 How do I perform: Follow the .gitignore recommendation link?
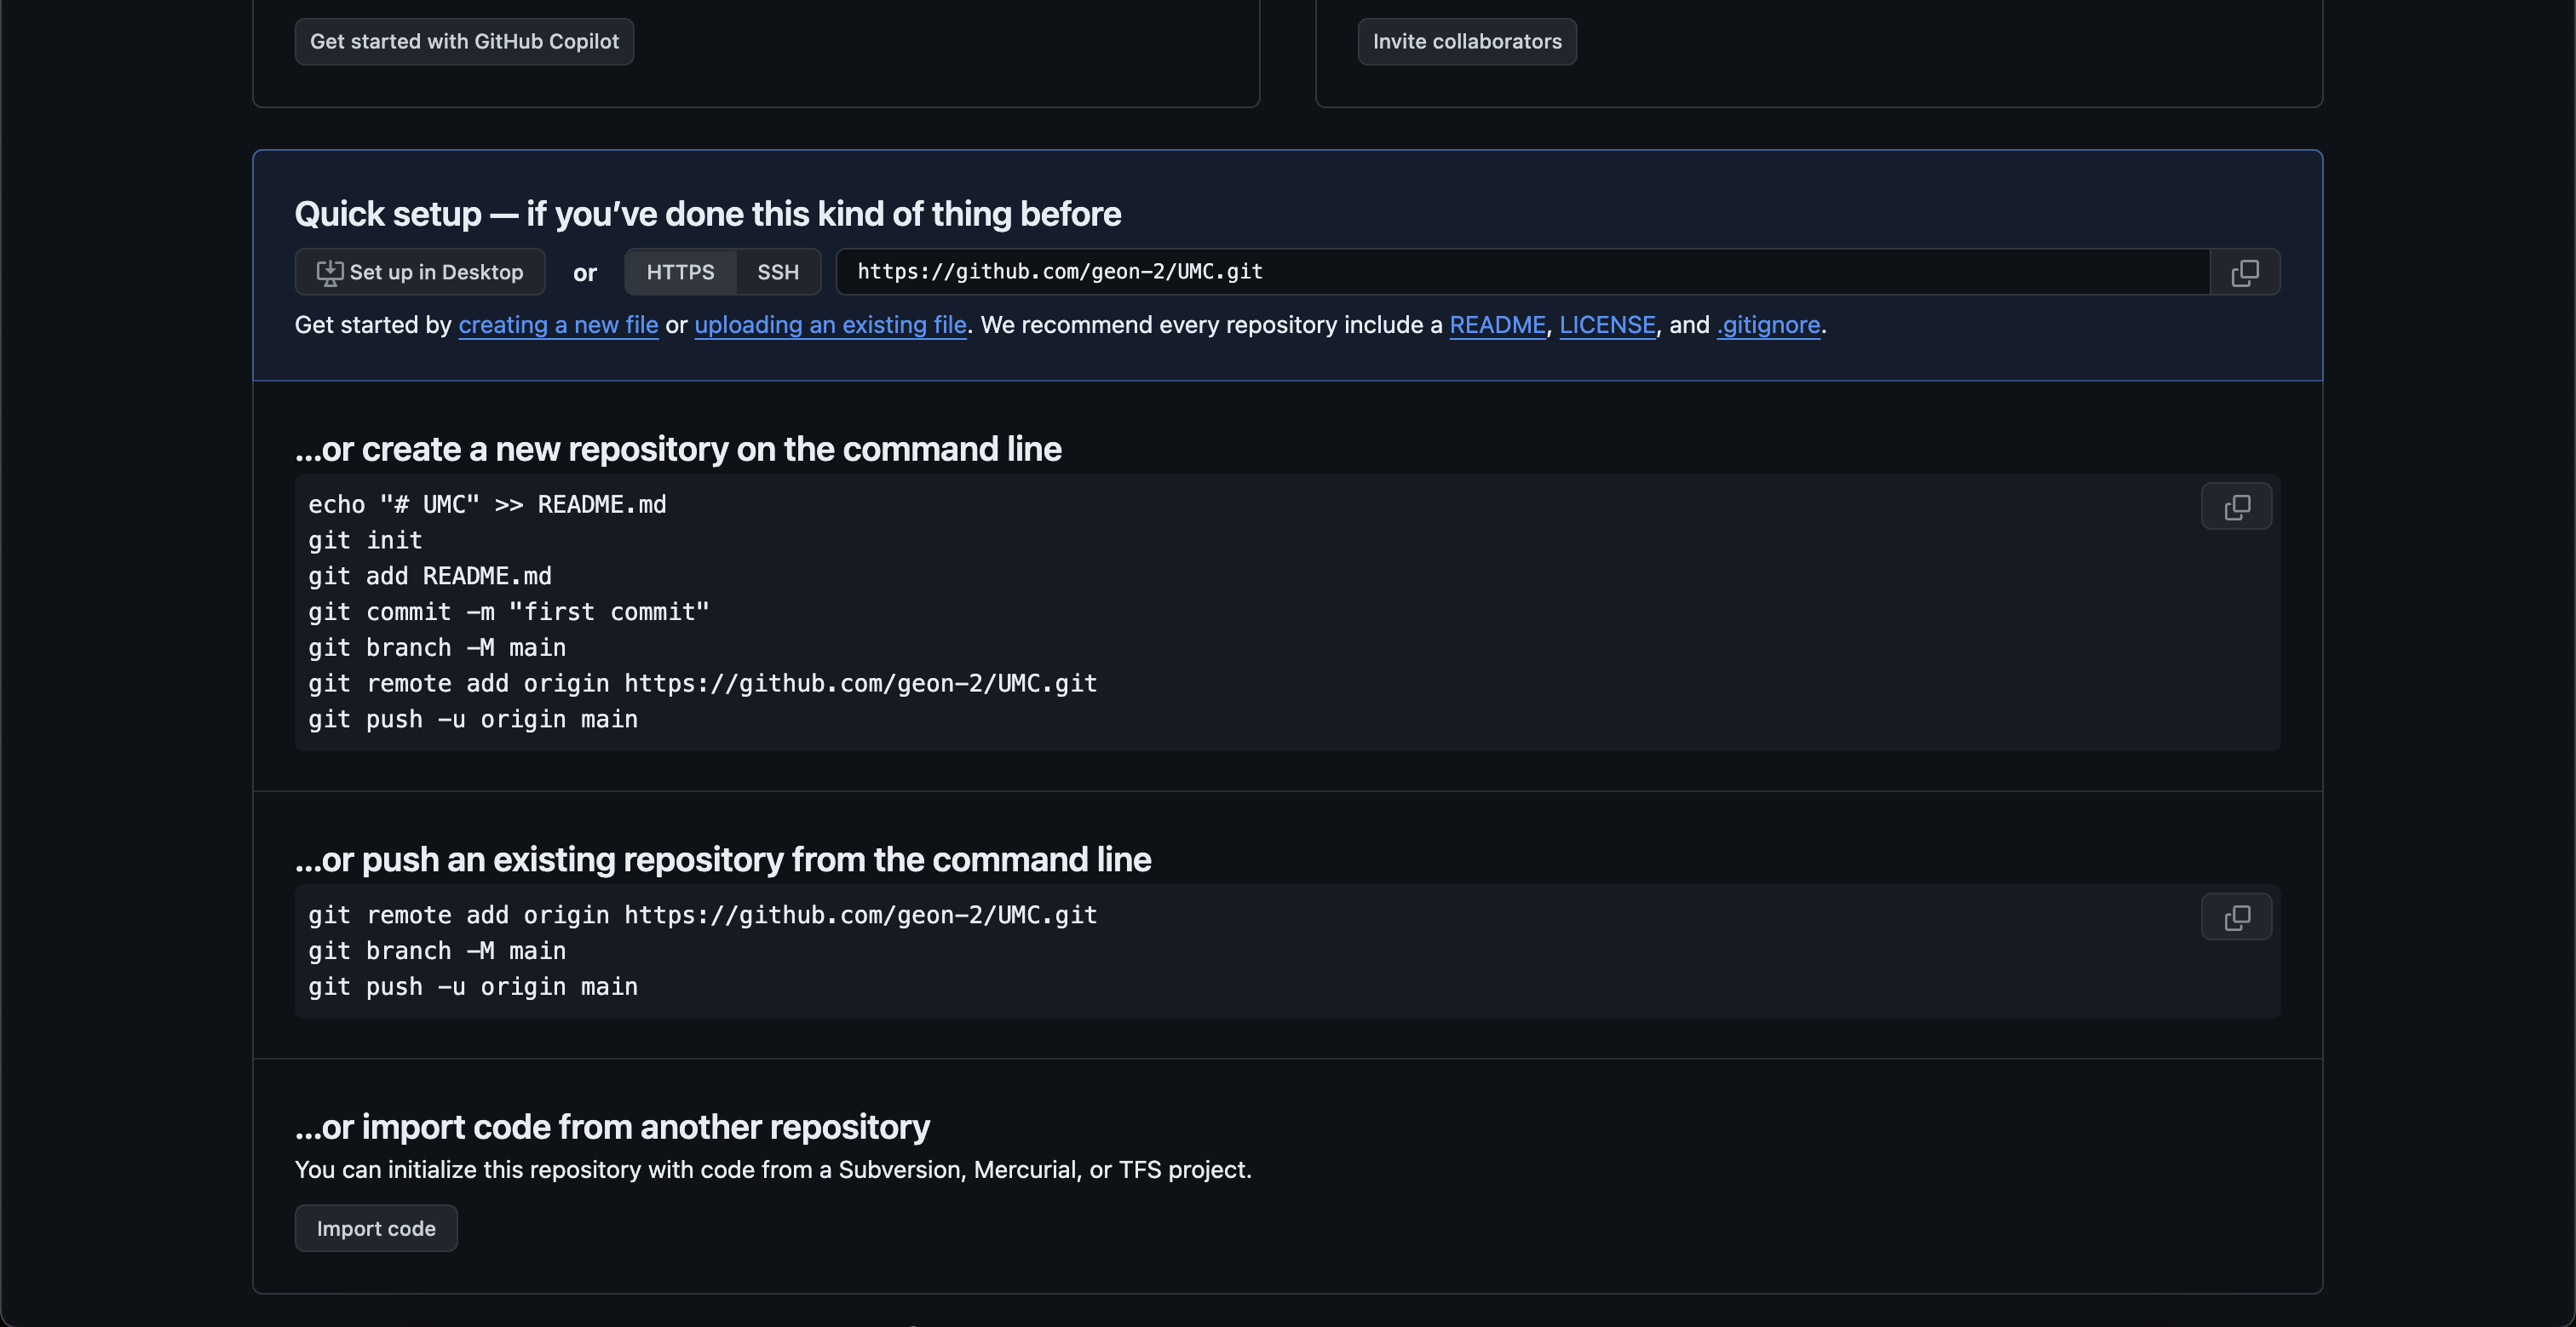tap(1768, 325)
